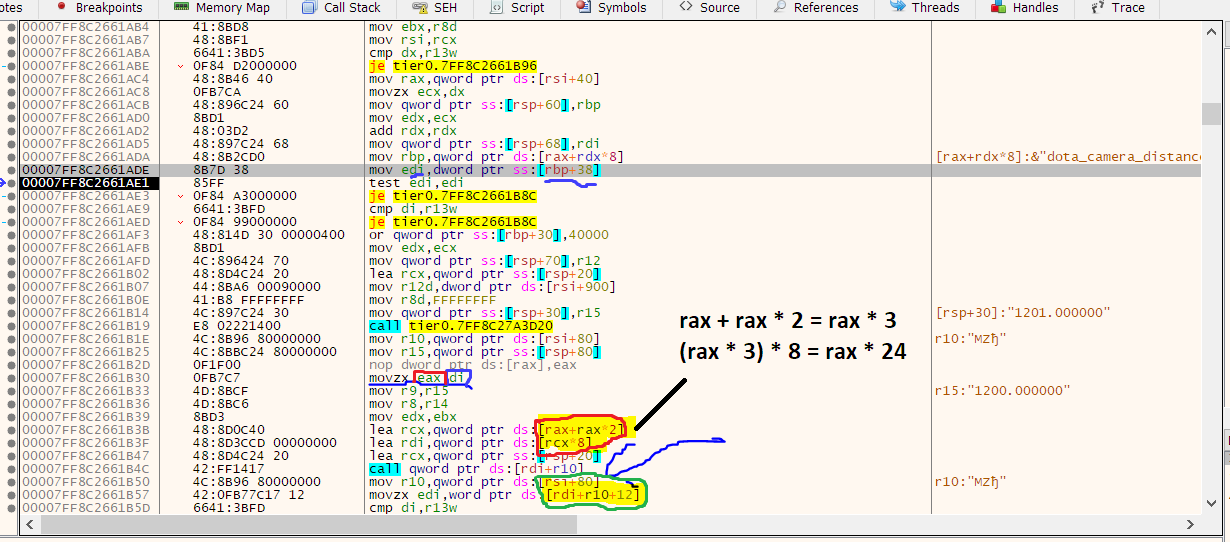Click the Symbols tab icon
Image resolution: width=1230 pixels, height=542 pixels.
584,6
